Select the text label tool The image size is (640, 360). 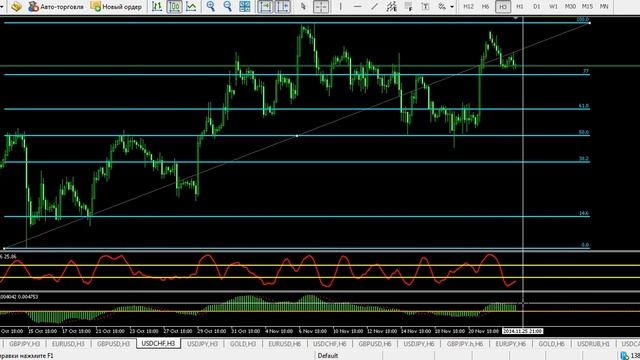425,7
